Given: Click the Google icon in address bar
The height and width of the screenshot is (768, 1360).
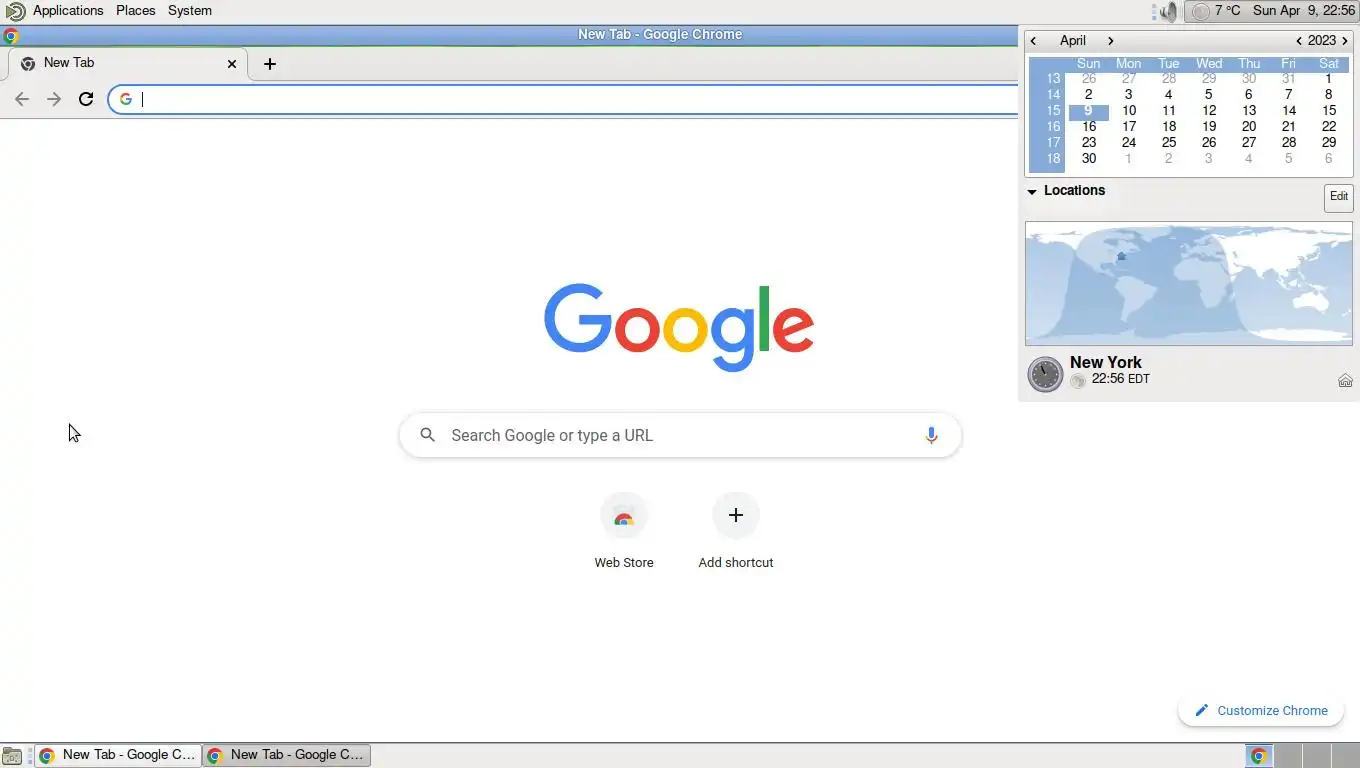Looking at the screenshot, I should (x=126, y=99).
